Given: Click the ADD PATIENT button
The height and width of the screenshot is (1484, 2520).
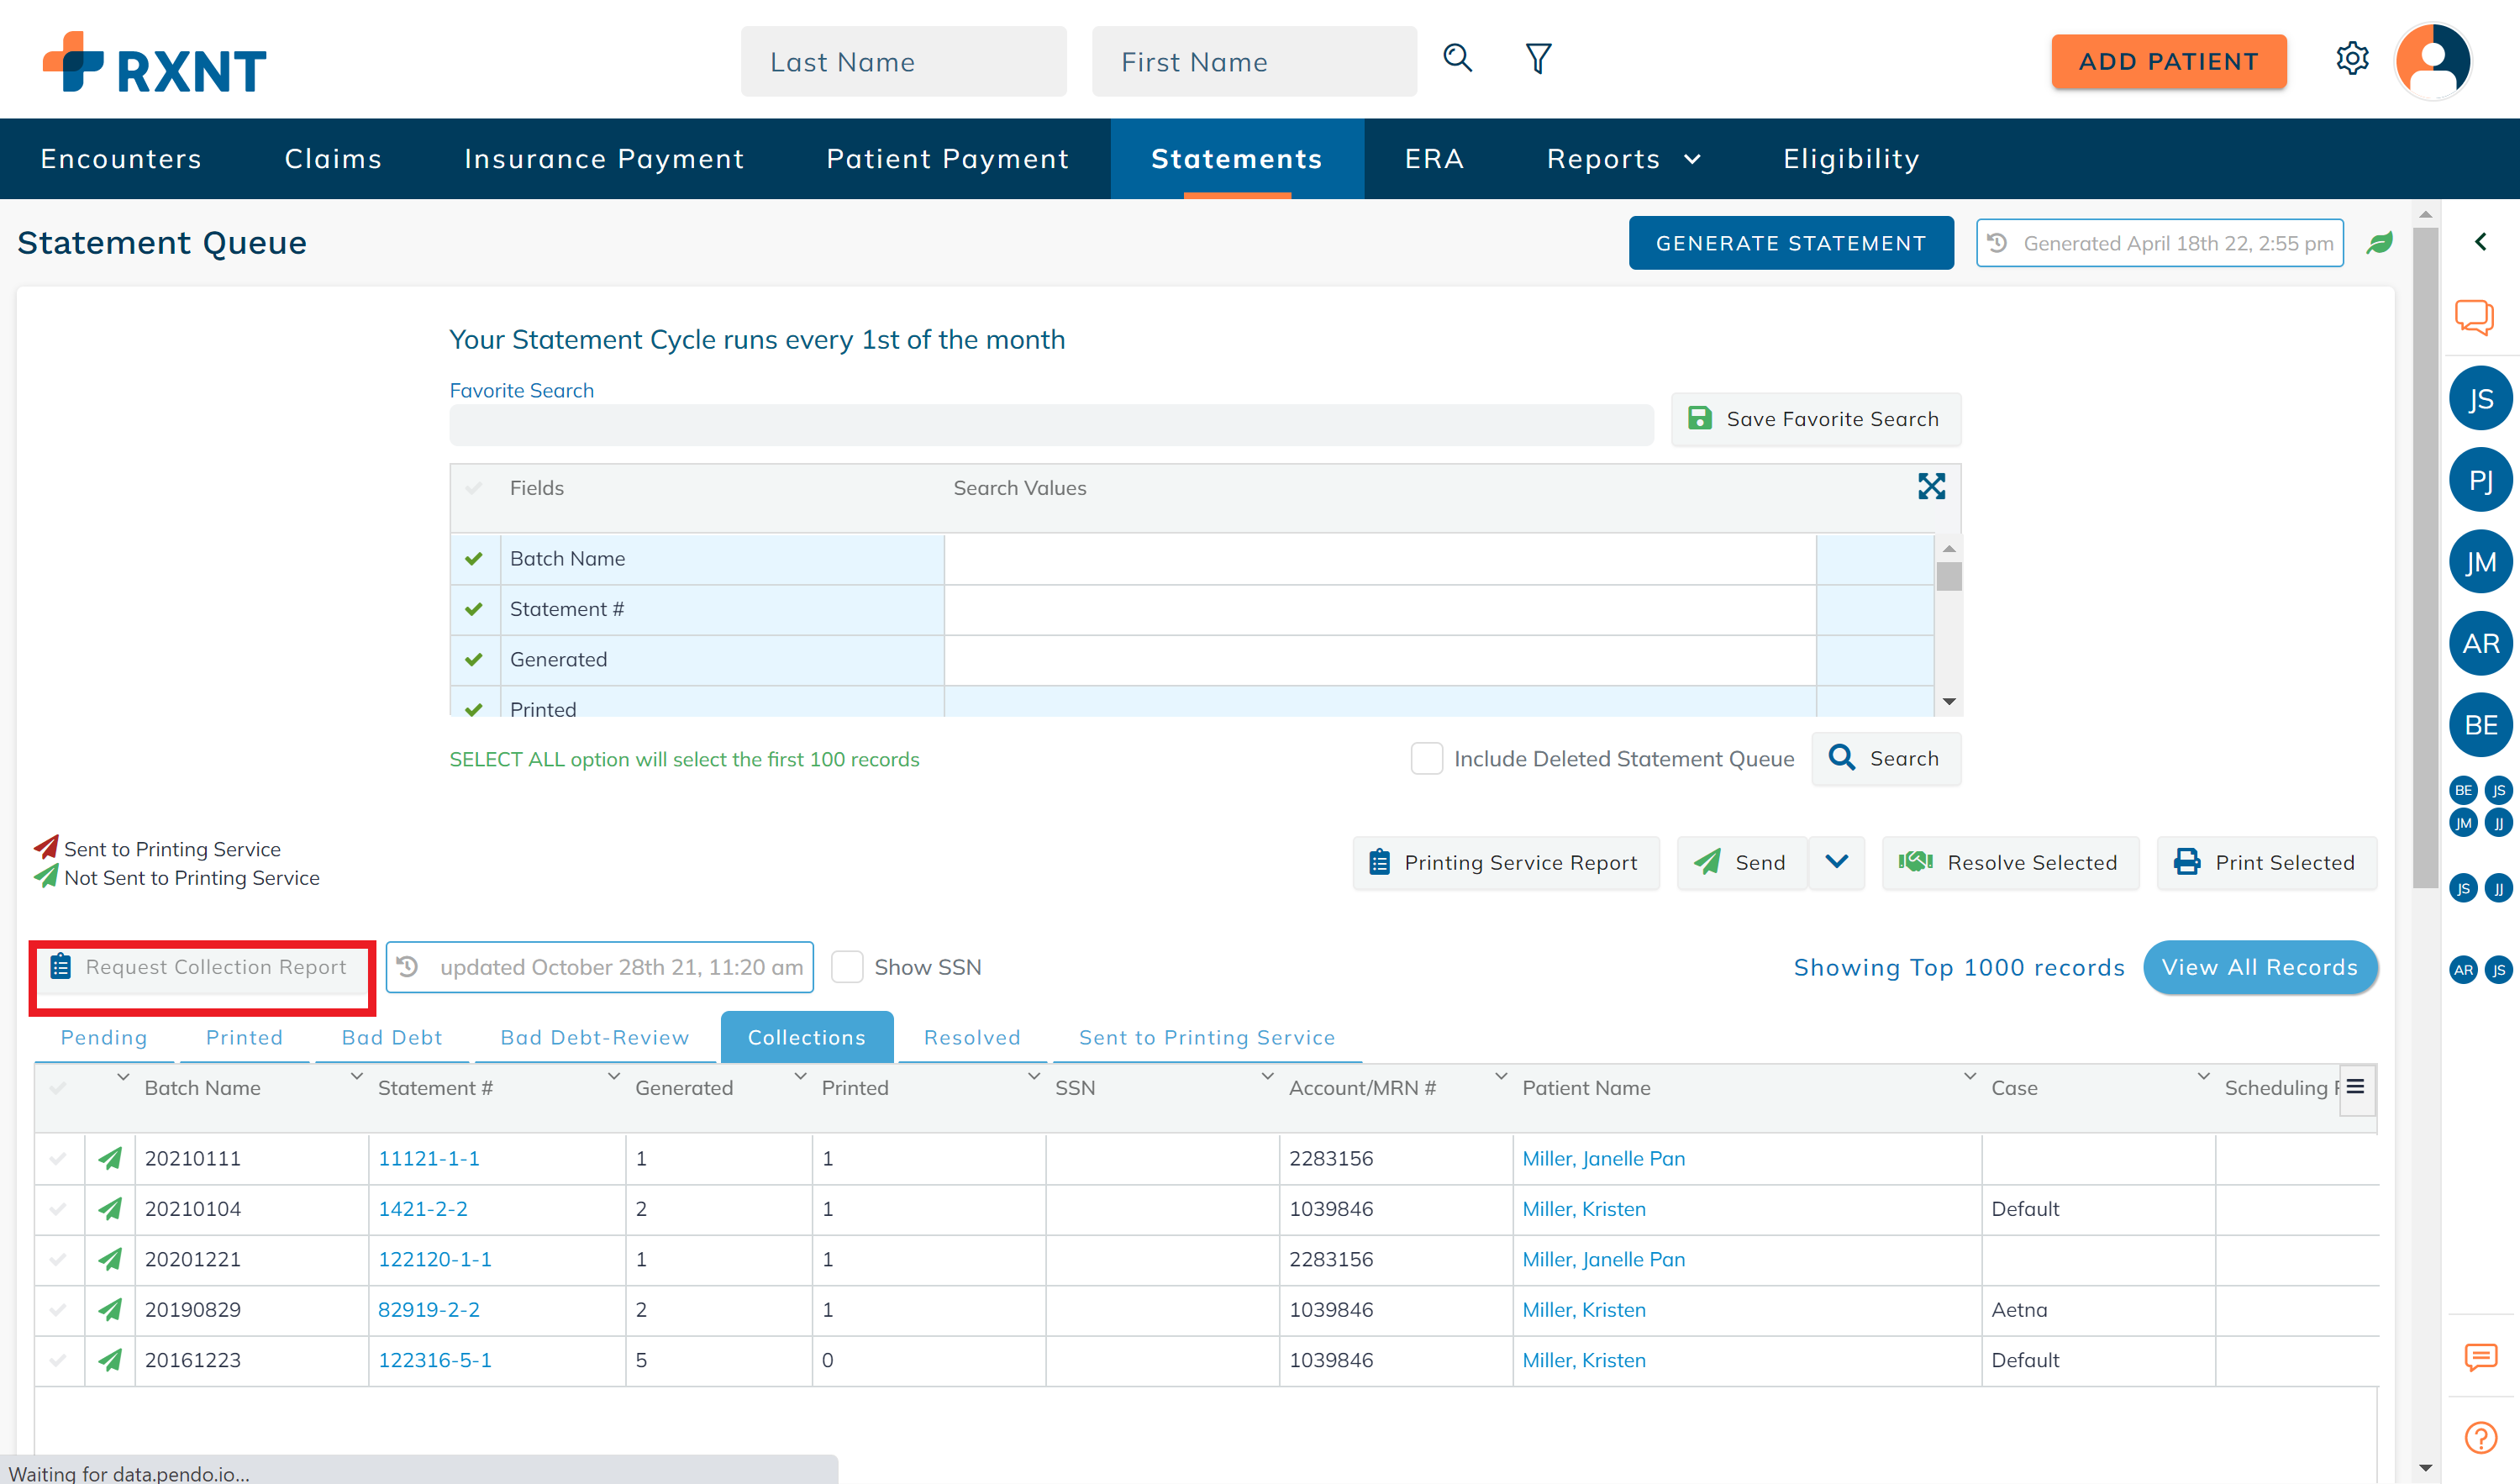Looking at the screenshot, I should click(x=2168, y=61).
